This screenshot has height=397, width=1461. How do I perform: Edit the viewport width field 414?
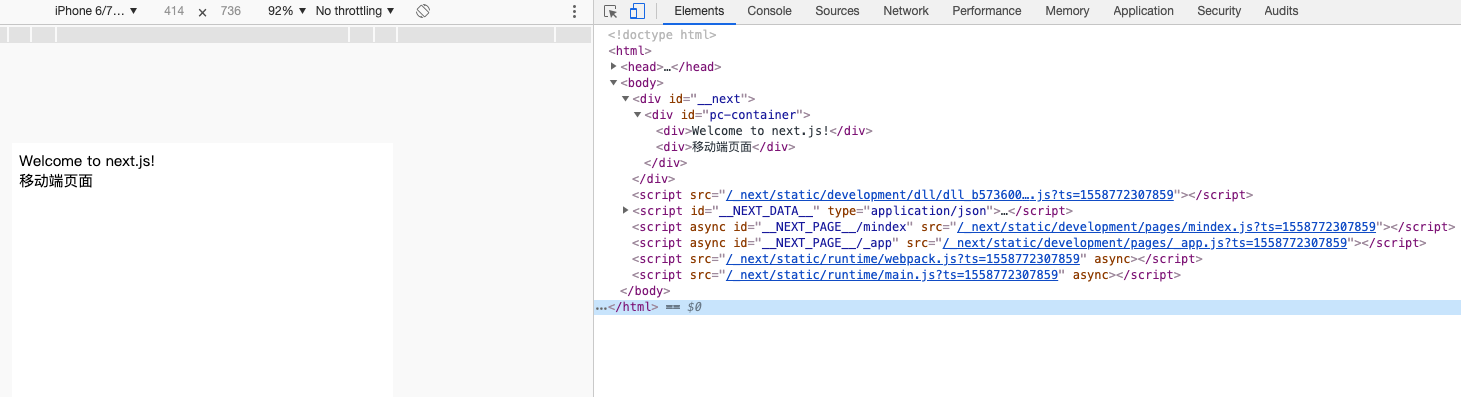[x=174, y=11]
